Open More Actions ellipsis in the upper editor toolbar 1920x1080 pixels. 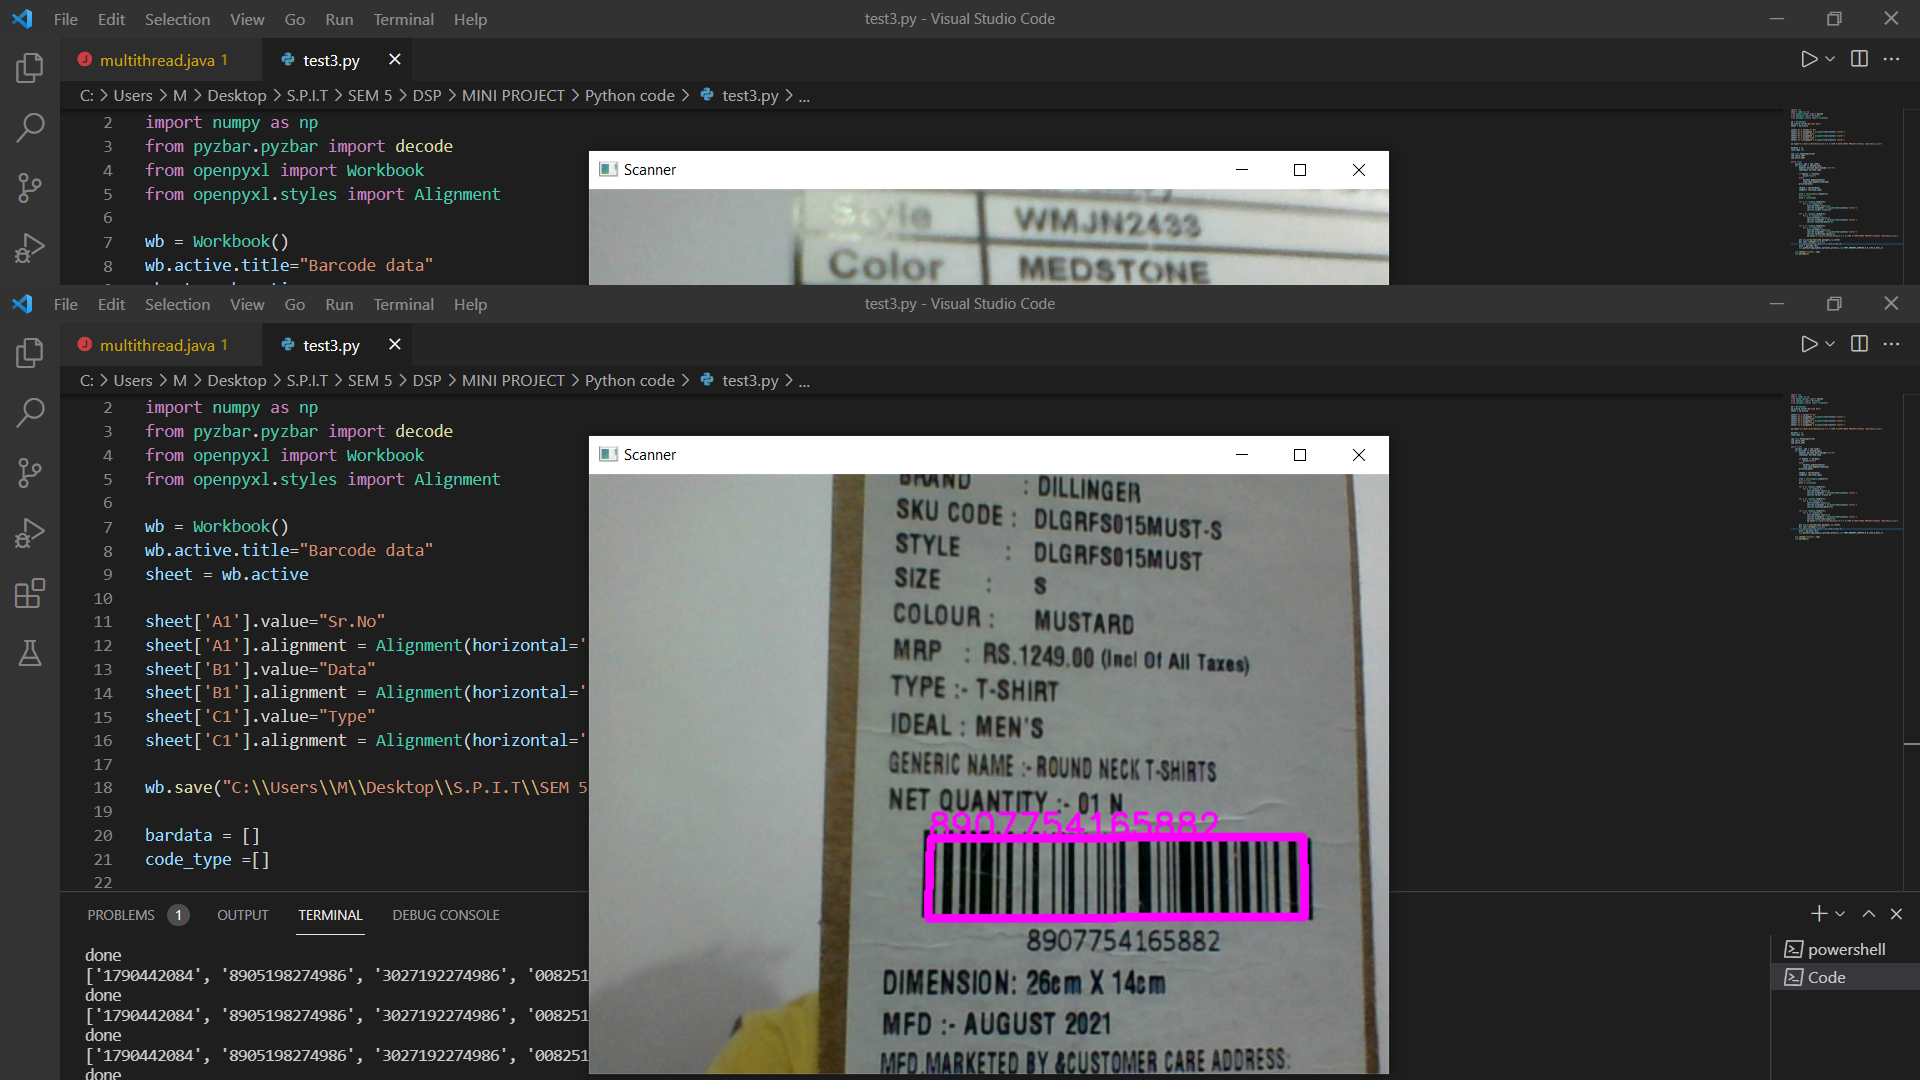[x=1891, y=59]
